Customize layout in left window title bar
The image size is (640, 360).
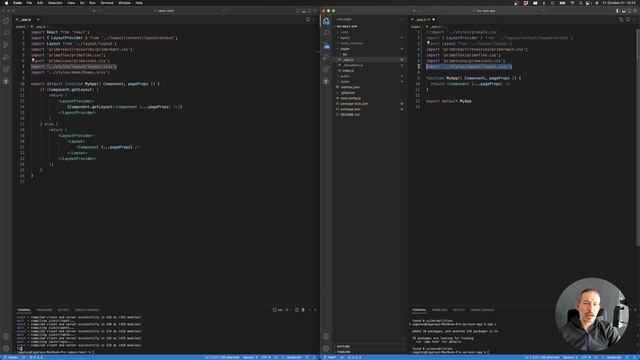pos(315,11)
